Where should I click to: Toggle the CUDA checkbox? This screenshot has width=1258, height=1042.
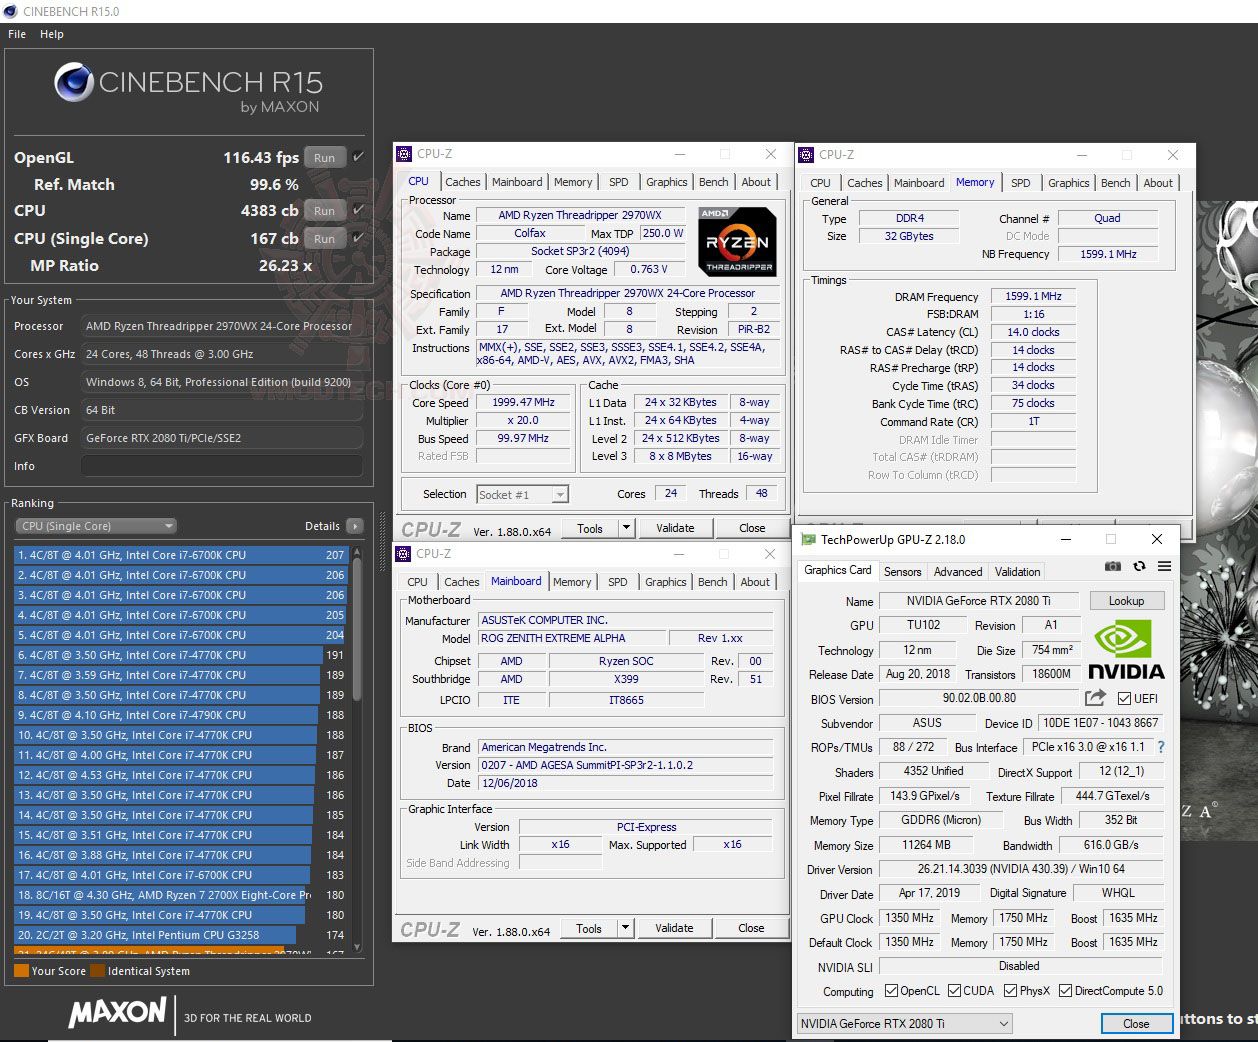tap(955, 991)
